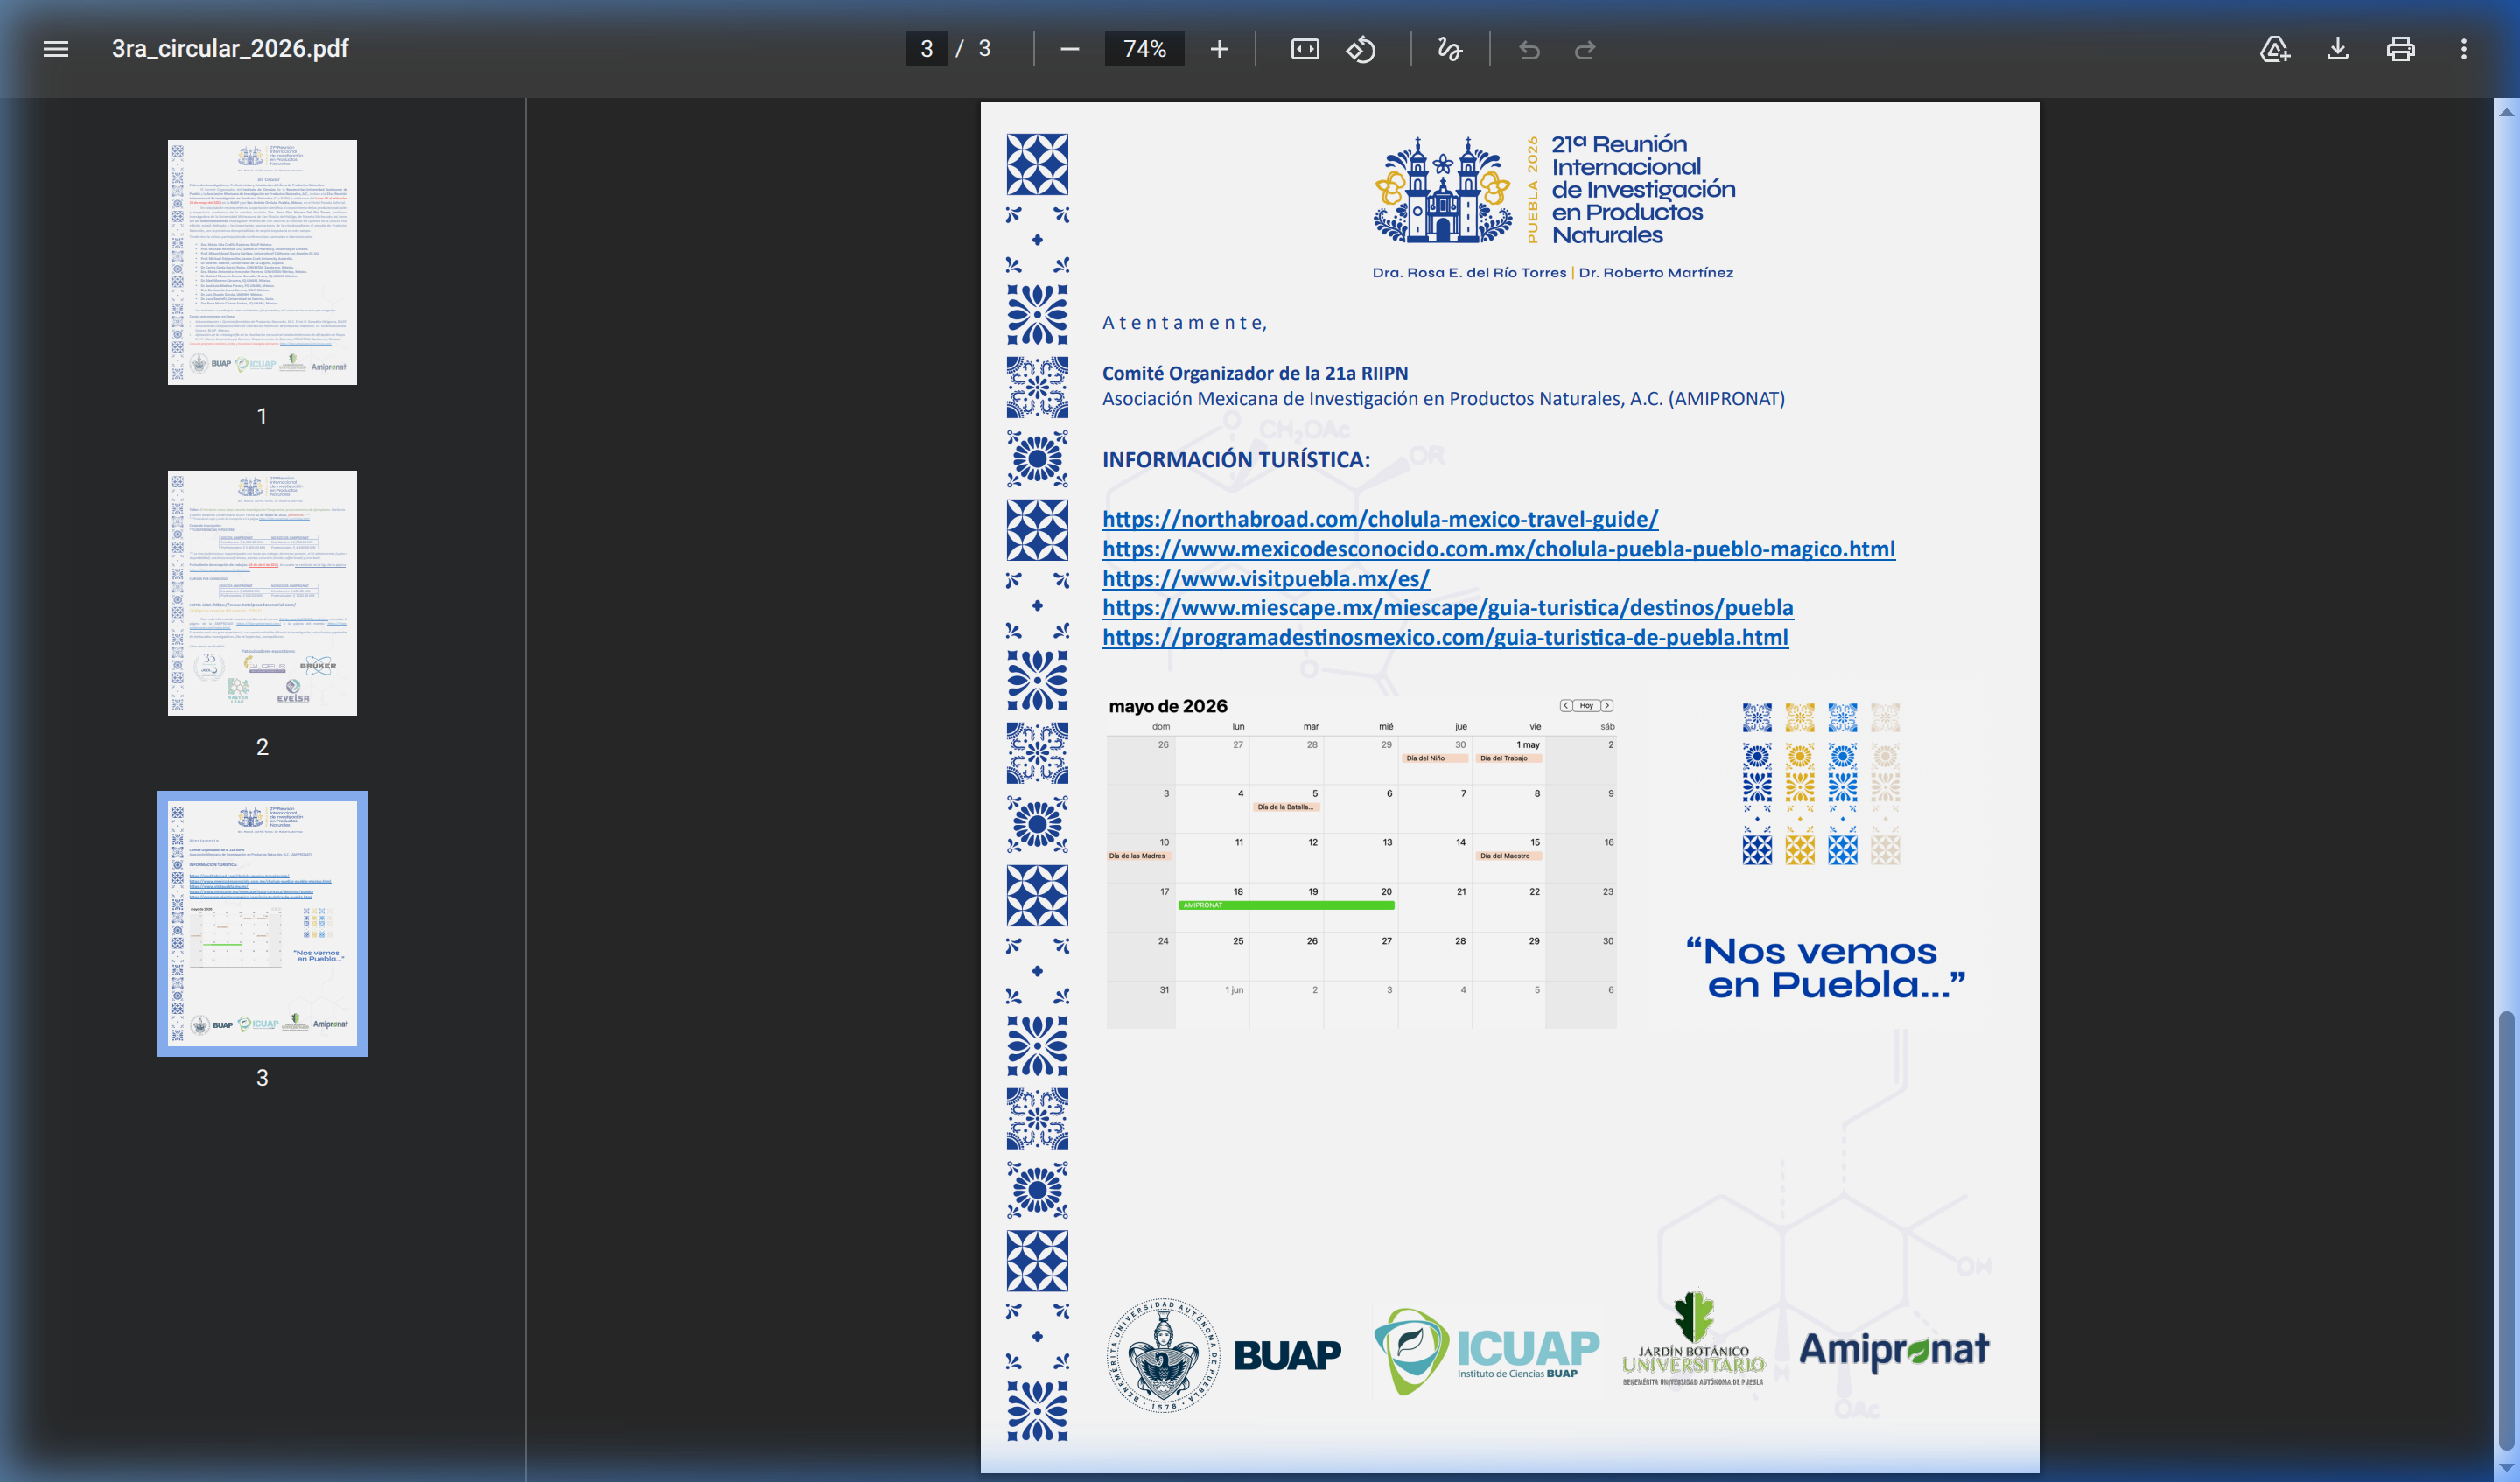Rotate the document counterclockwise

(x=1361, y=49)
